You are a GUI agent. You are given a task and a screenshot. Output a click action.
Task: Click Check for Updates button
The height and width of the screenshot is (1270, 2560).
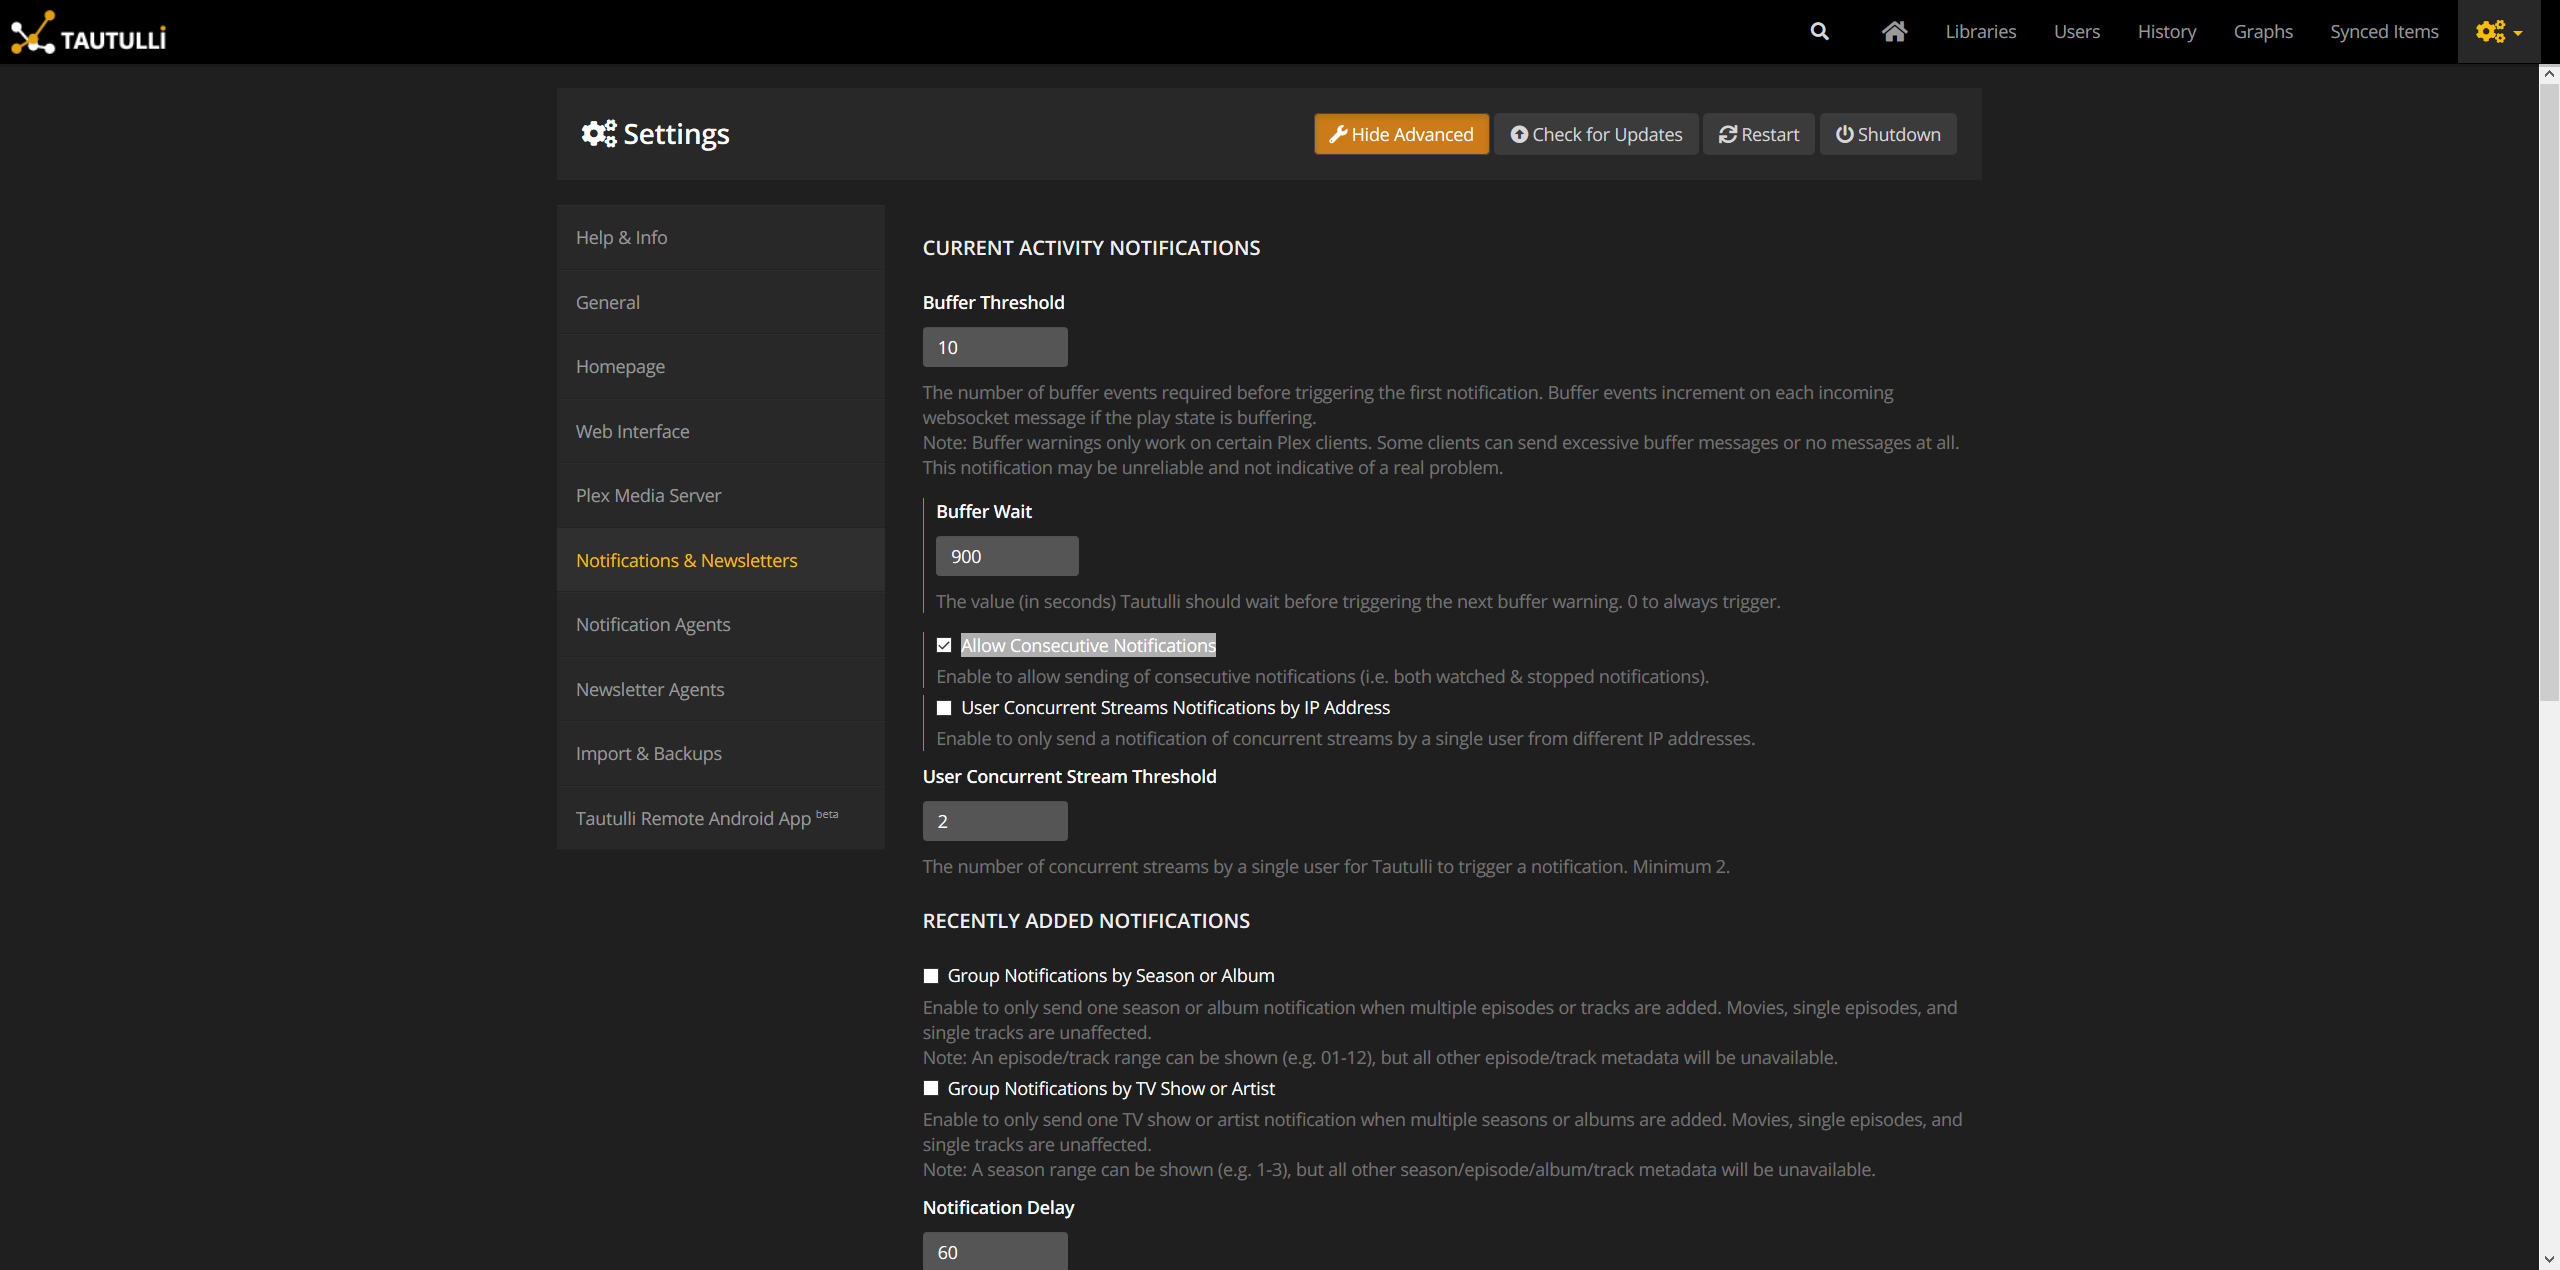pyautogui.click(x=1596, y=134)
